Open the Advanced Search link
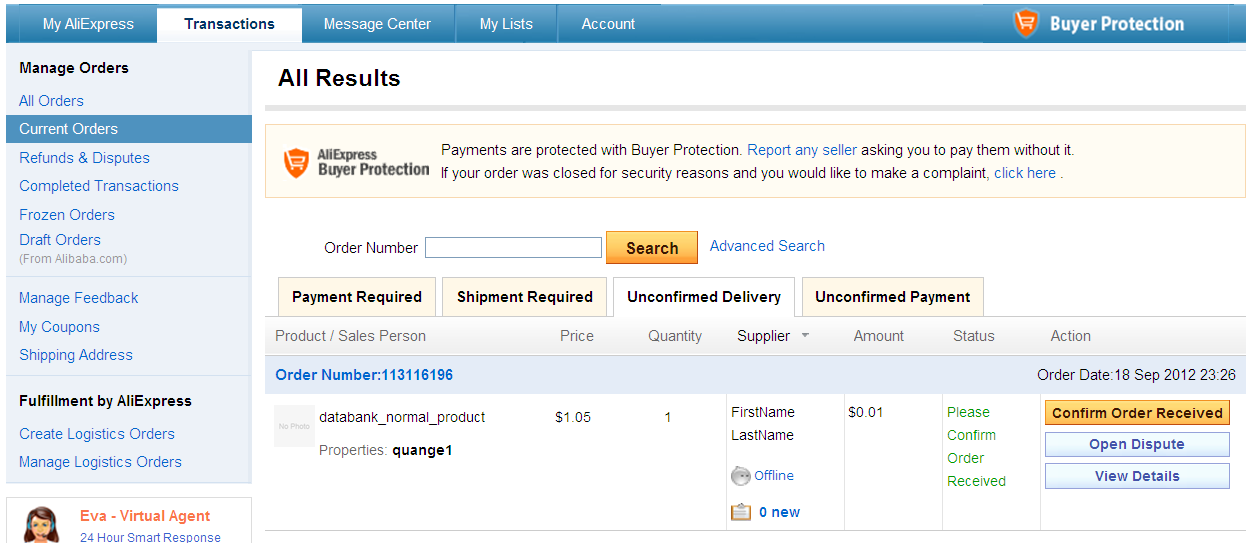This screenshot has height=543, width=1255. pyautogui.click(x=767, y=246)
